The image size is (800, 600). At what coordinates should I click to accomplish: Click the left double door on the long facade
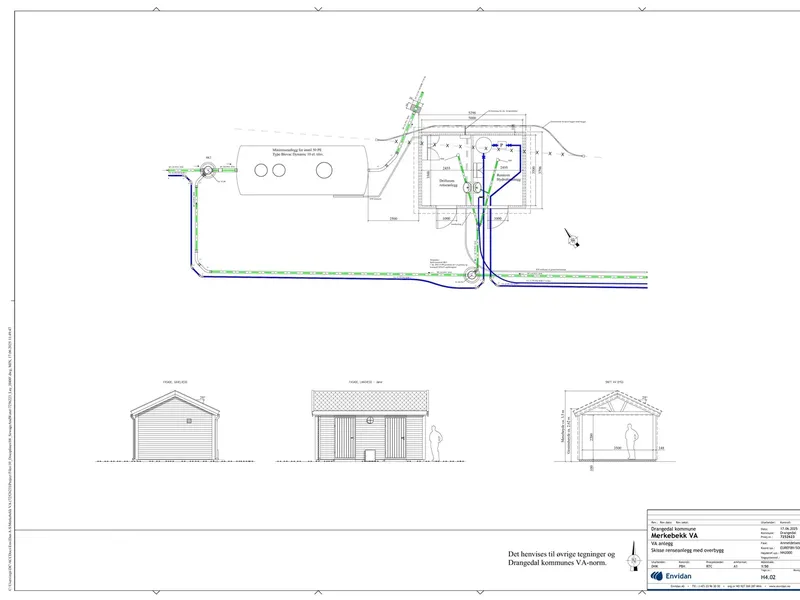(x=345, y=437)
